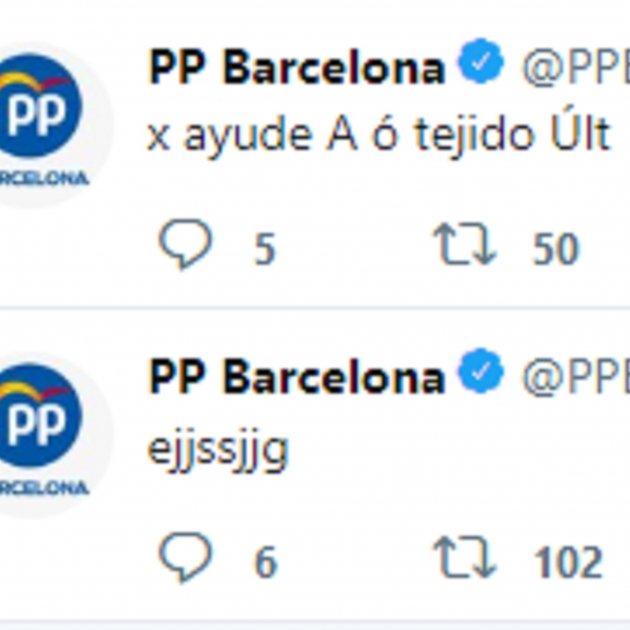Click the @PPB handle on the second tweet
The image size is (630, 630).
click(x=576, y=376)
